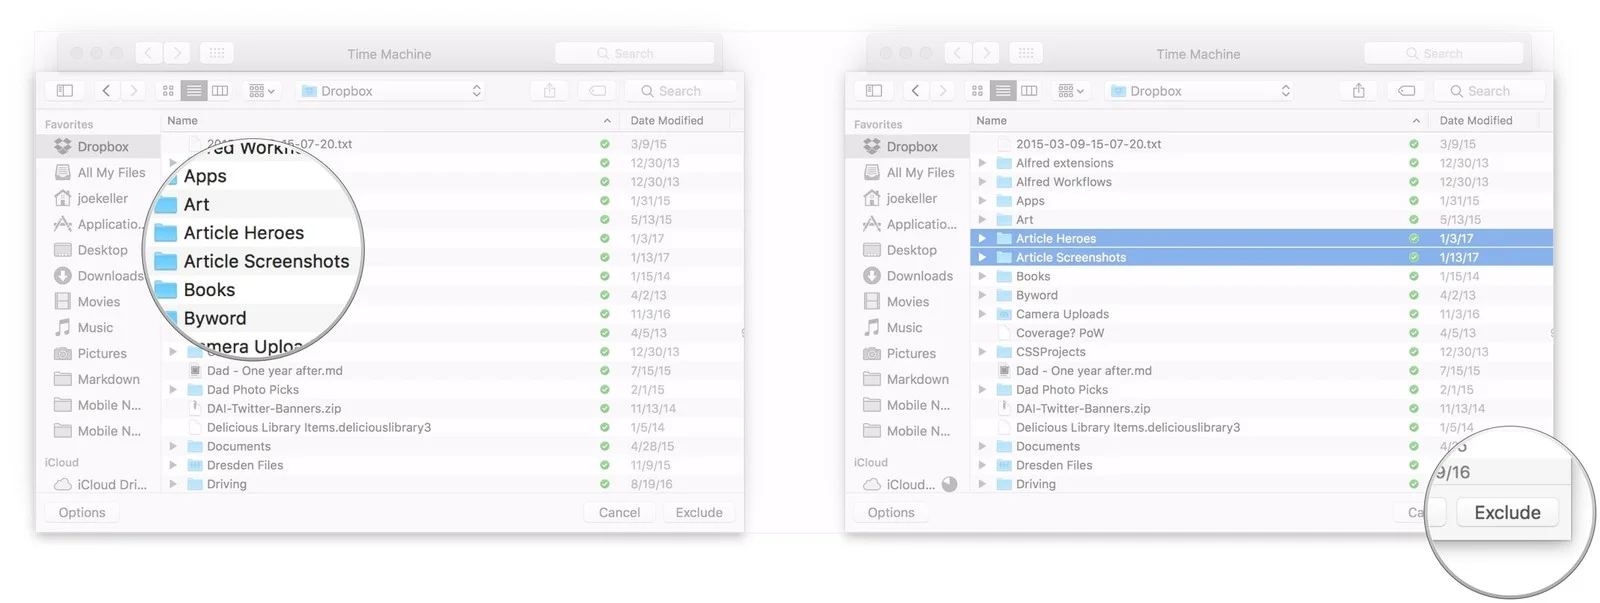
Task: Expand the Apps folder in right dialog
Action: click(x=982, y=201)
